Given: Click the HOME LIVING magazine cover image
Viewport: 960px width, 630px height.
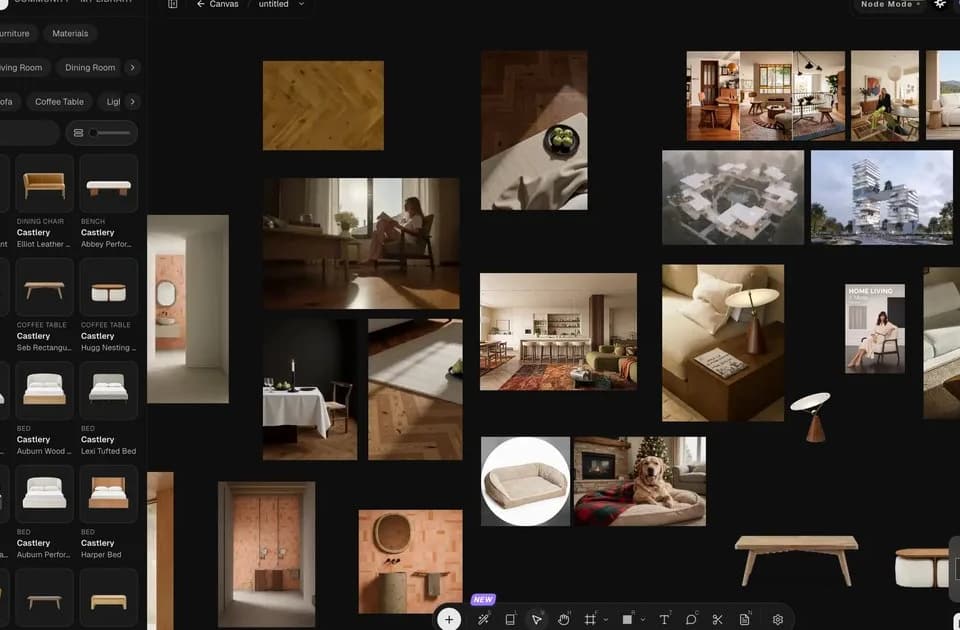Looking at the screenshot, I should click(875, 329).
